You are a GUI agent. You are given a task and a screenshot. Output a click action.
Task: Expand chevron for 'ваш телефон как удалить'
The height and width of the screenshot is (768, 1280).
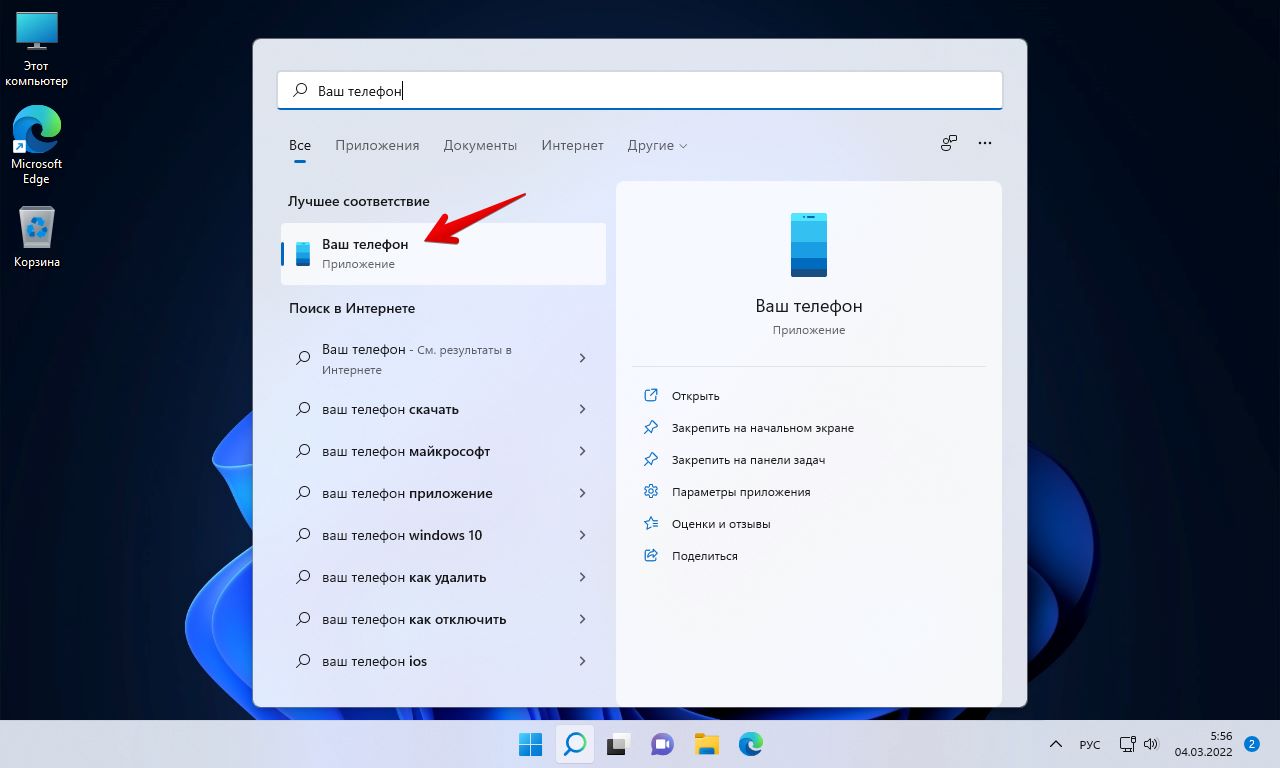tap(583, 577)
